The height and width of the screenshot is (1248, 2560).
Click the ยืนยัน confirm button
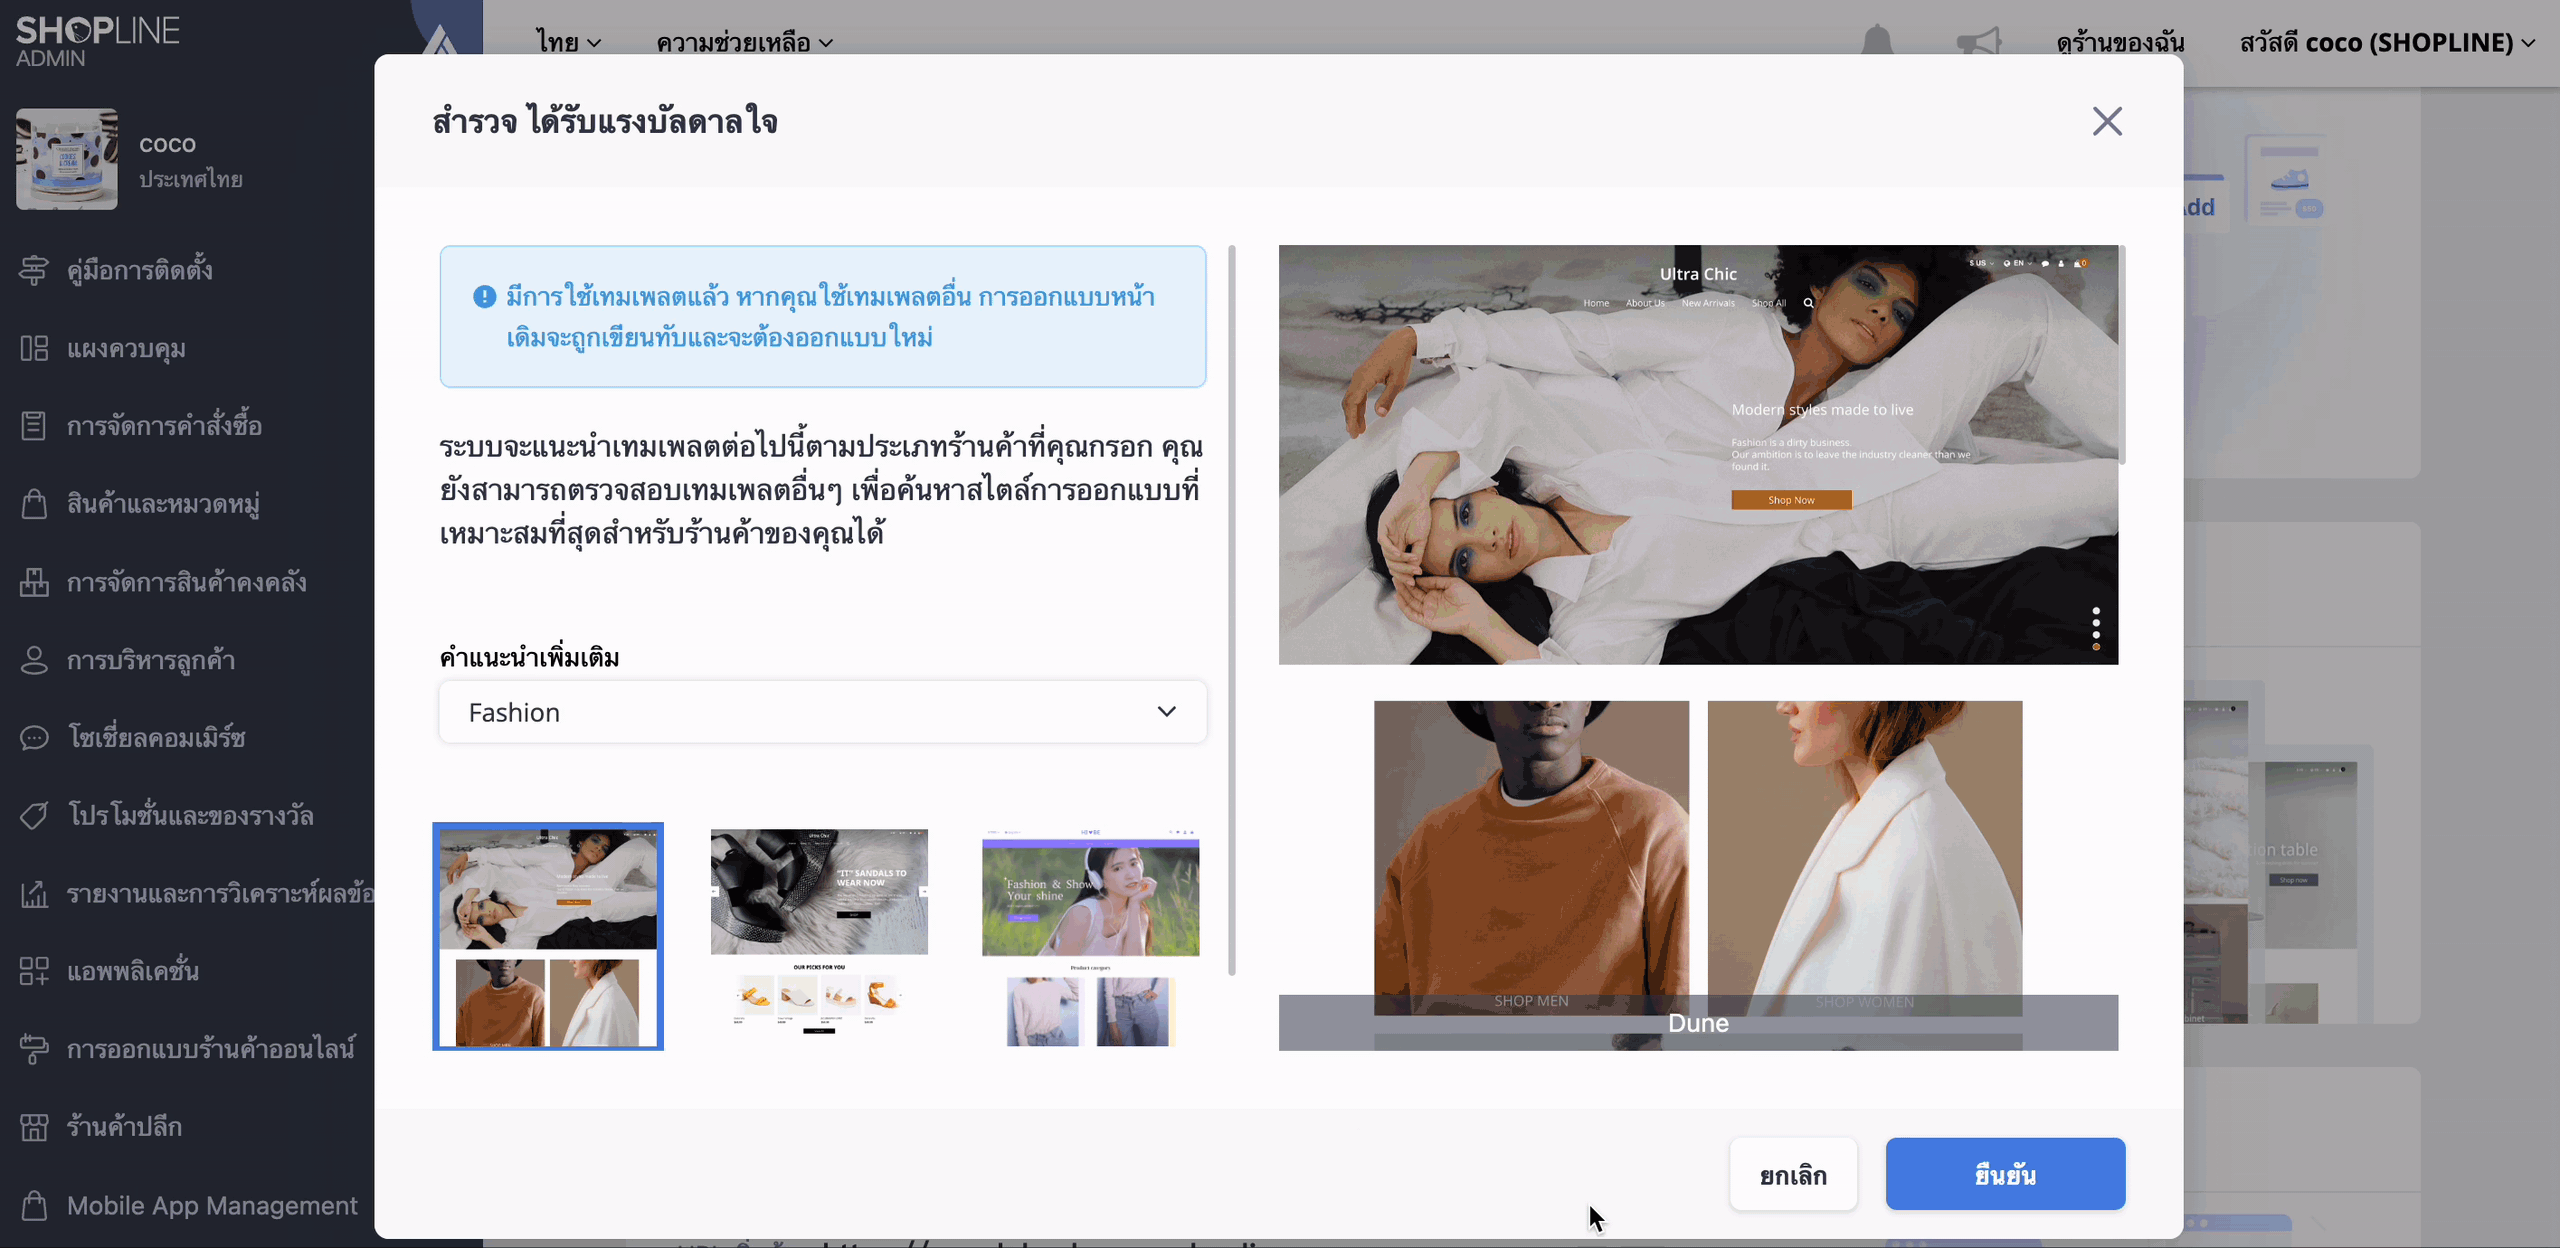click(2005, 1174)
